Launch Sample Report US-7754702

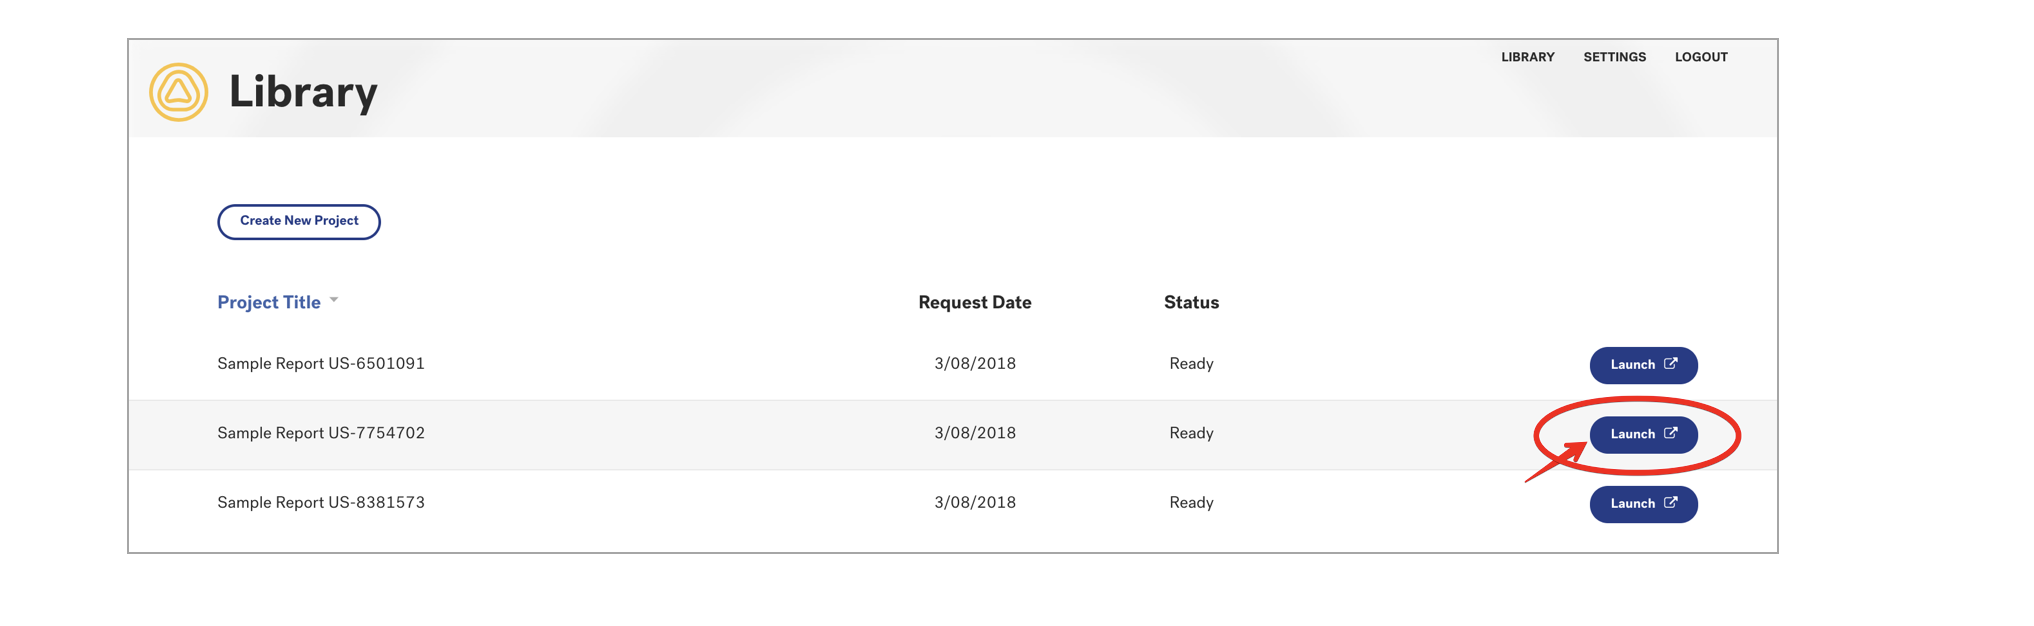click(x=1643, y=434)
